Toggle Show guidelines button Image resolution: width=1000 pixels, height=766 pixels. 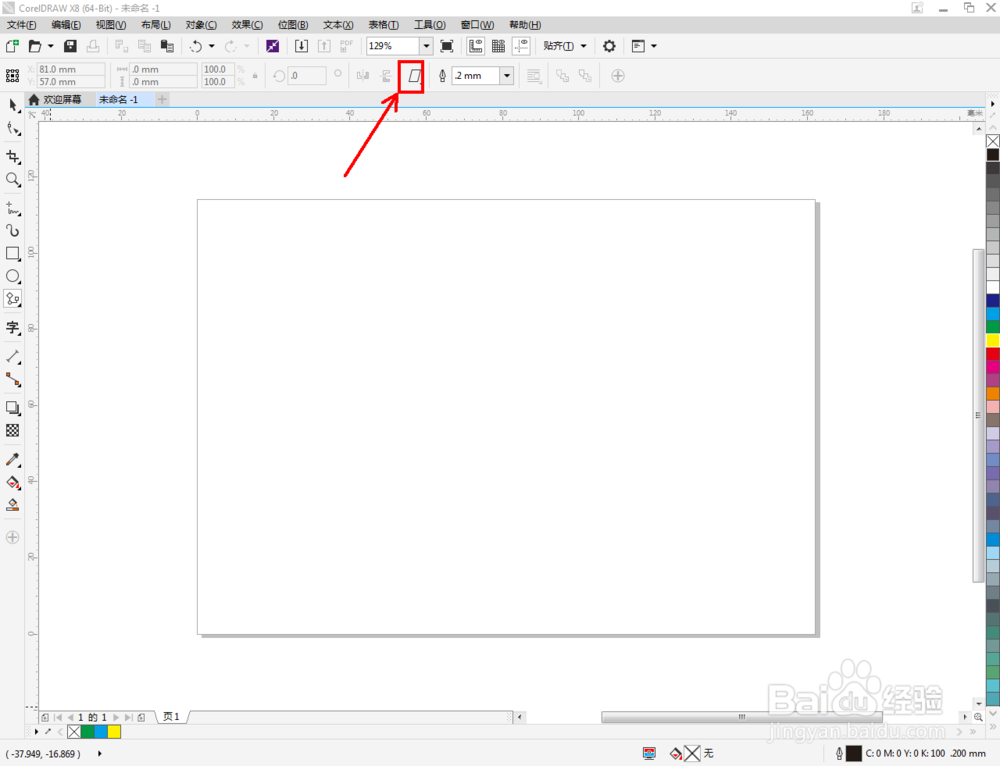(522, 46)
